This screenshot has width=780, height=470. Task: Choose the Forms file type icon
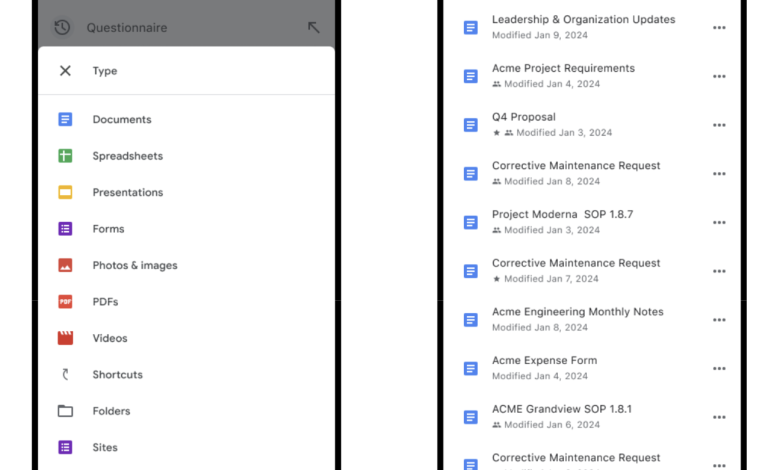click(x=65, y=229)
